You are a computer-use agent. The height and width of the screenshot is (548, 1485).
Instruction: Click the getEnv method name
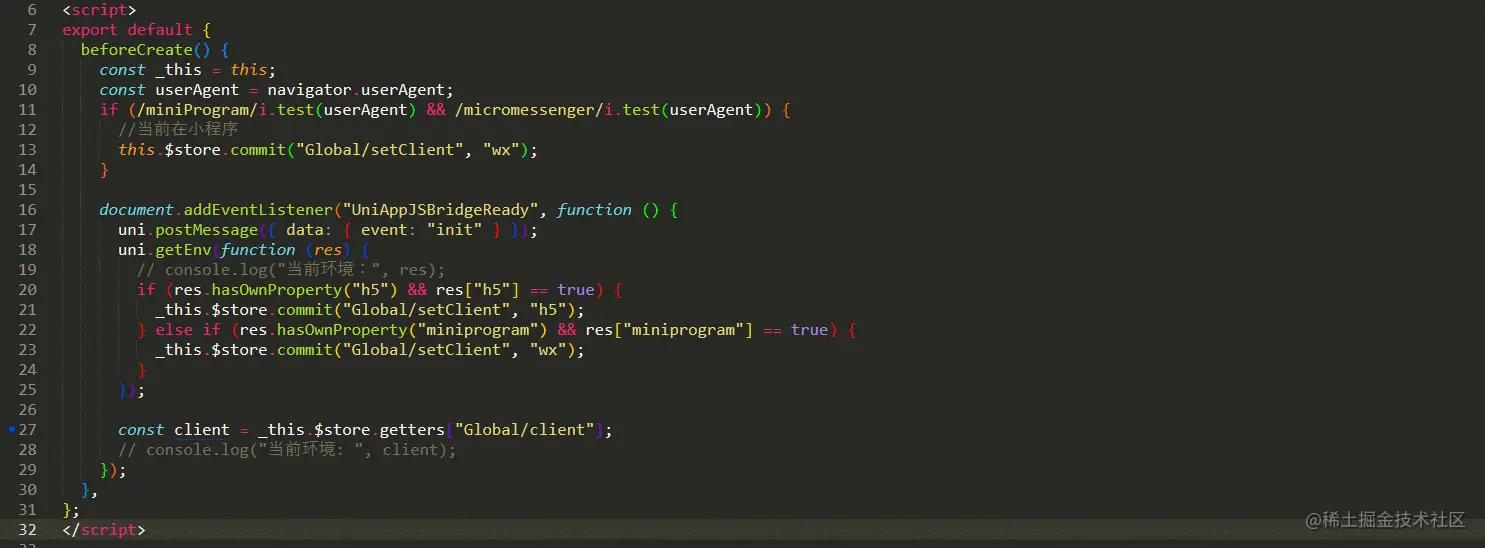pos(183,250)
